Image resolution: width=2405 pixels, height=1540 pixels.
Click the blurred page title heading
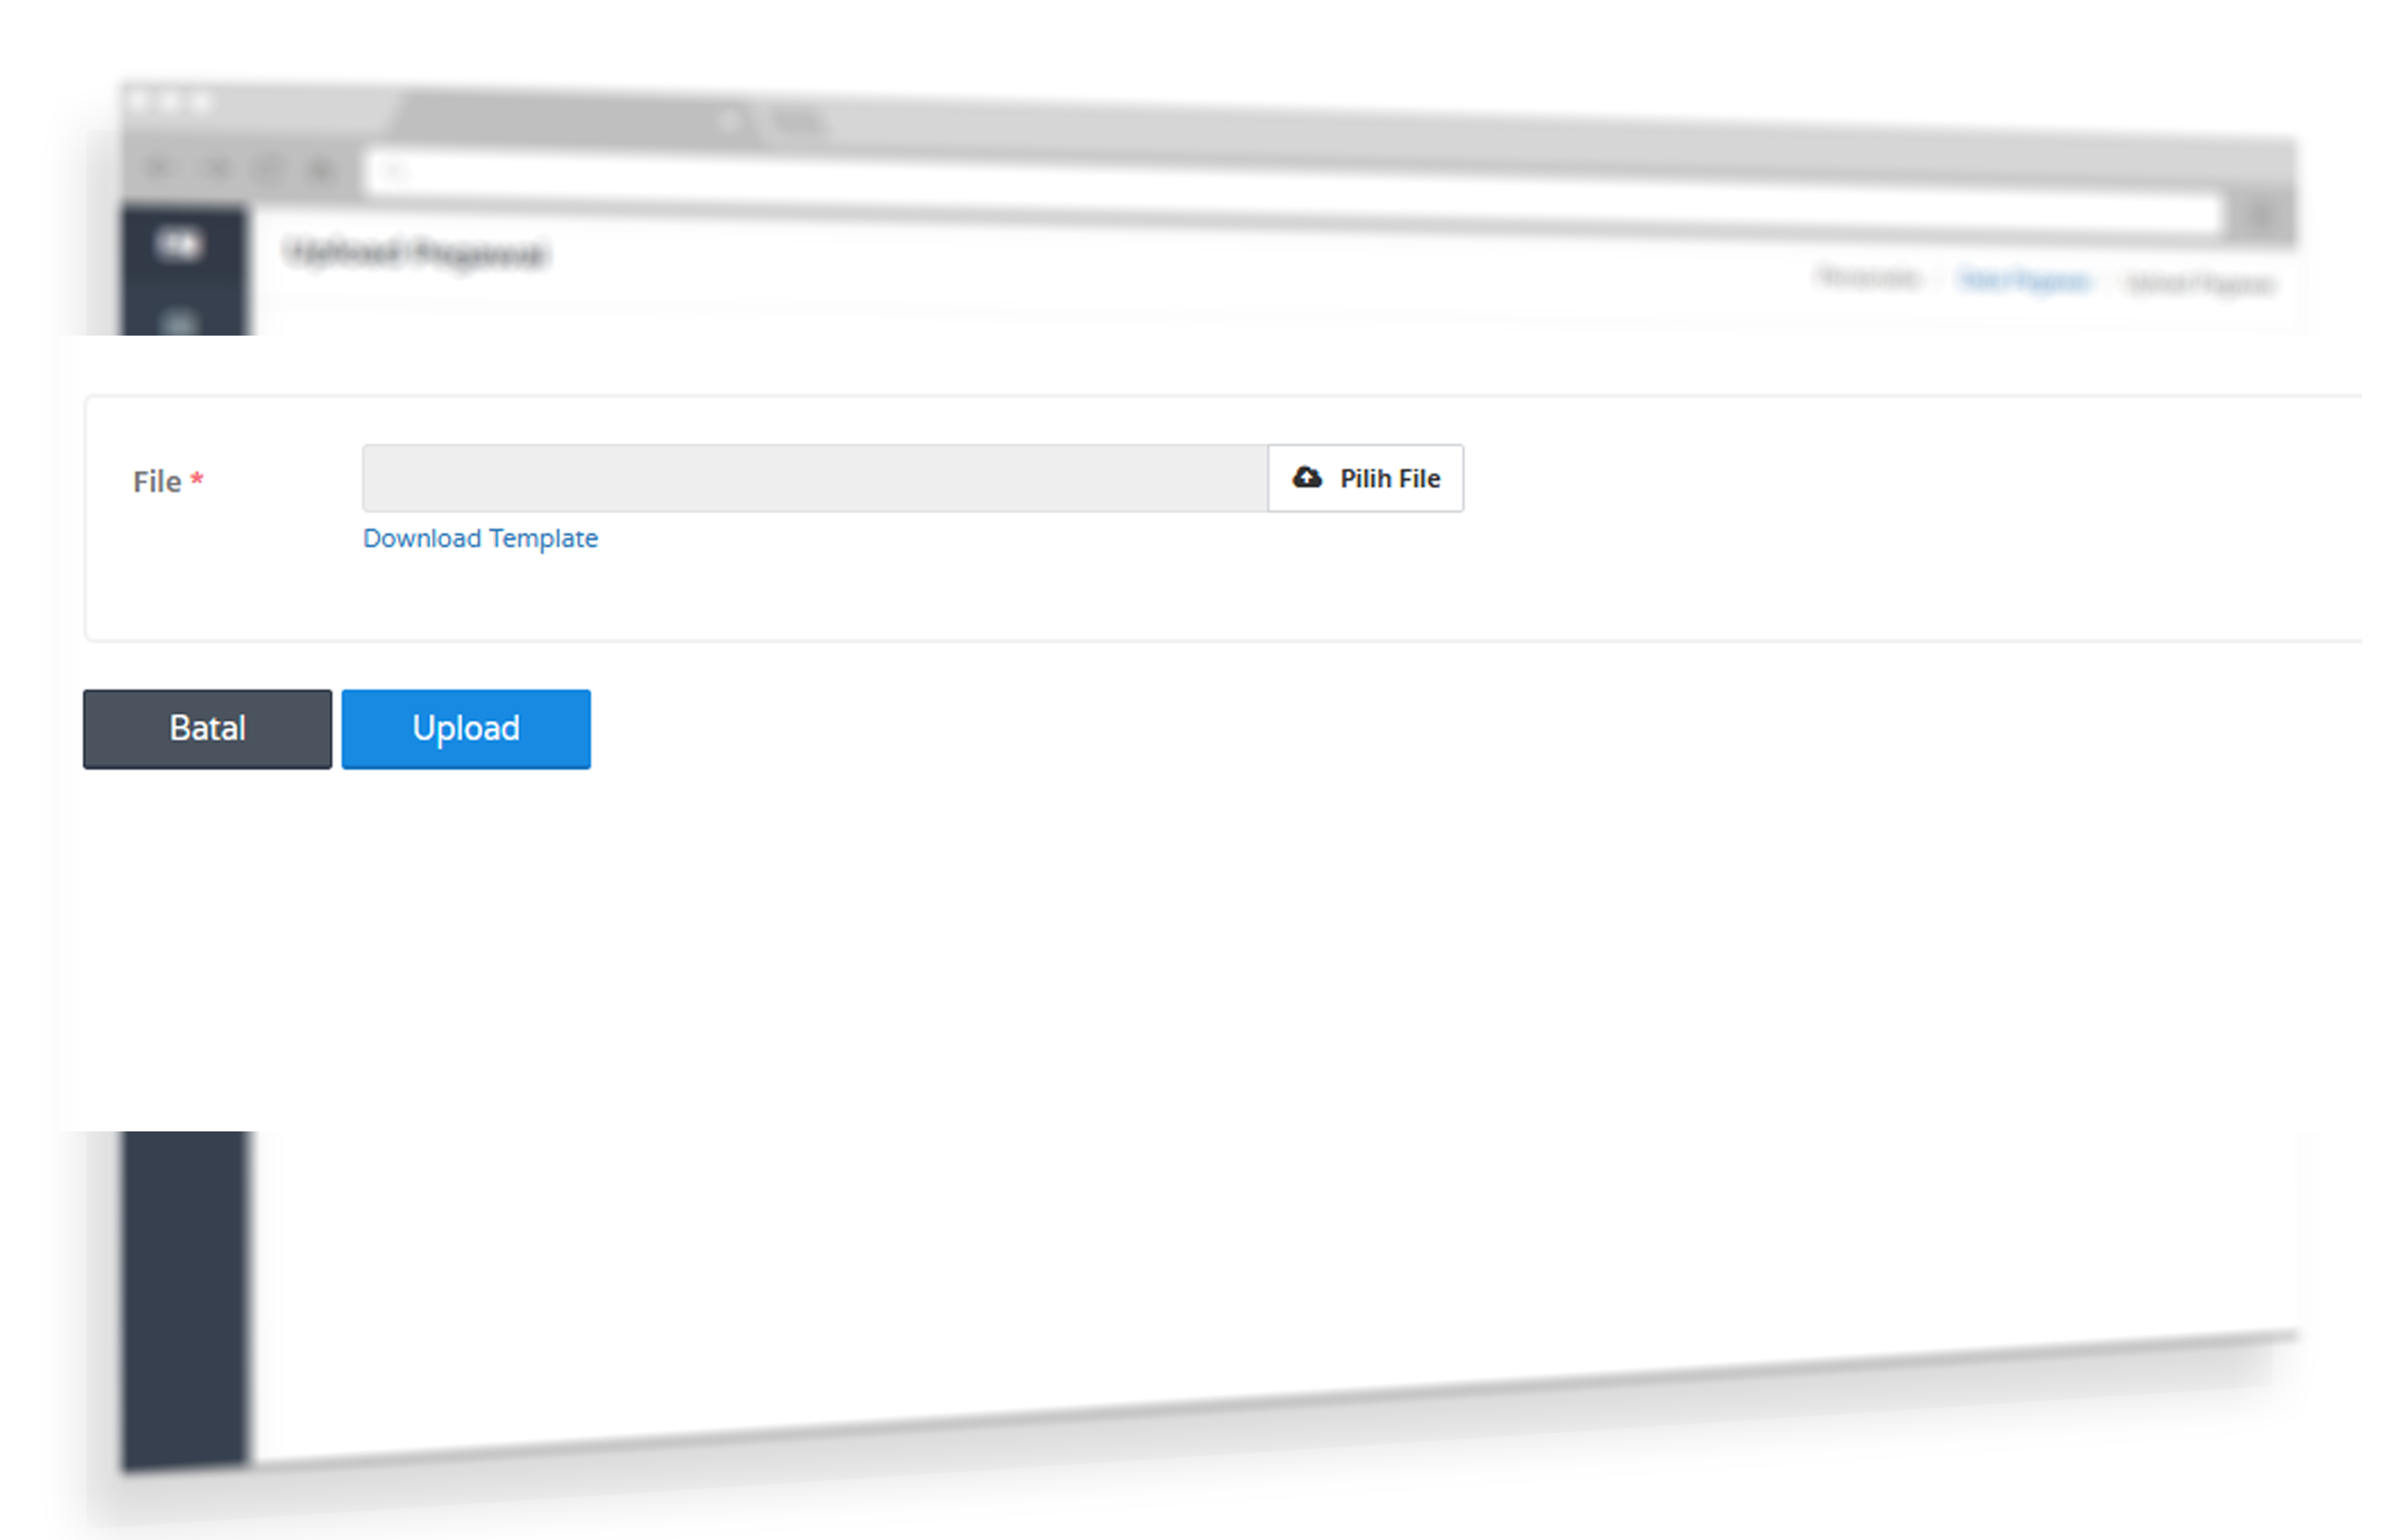416,253
